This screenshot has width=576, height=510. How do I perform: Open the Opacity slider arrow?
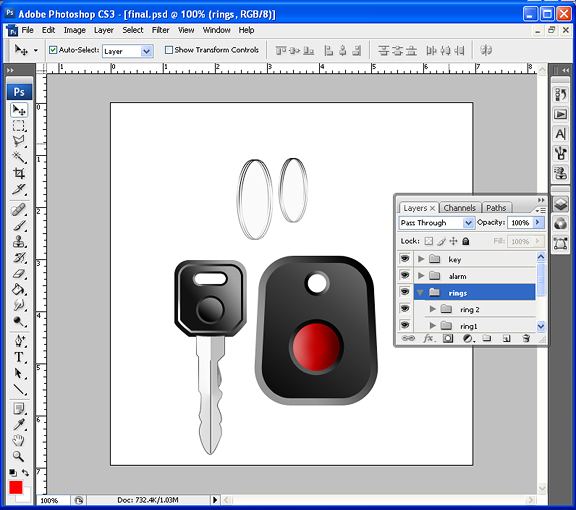pyautogui.click(x=538, y=222)
